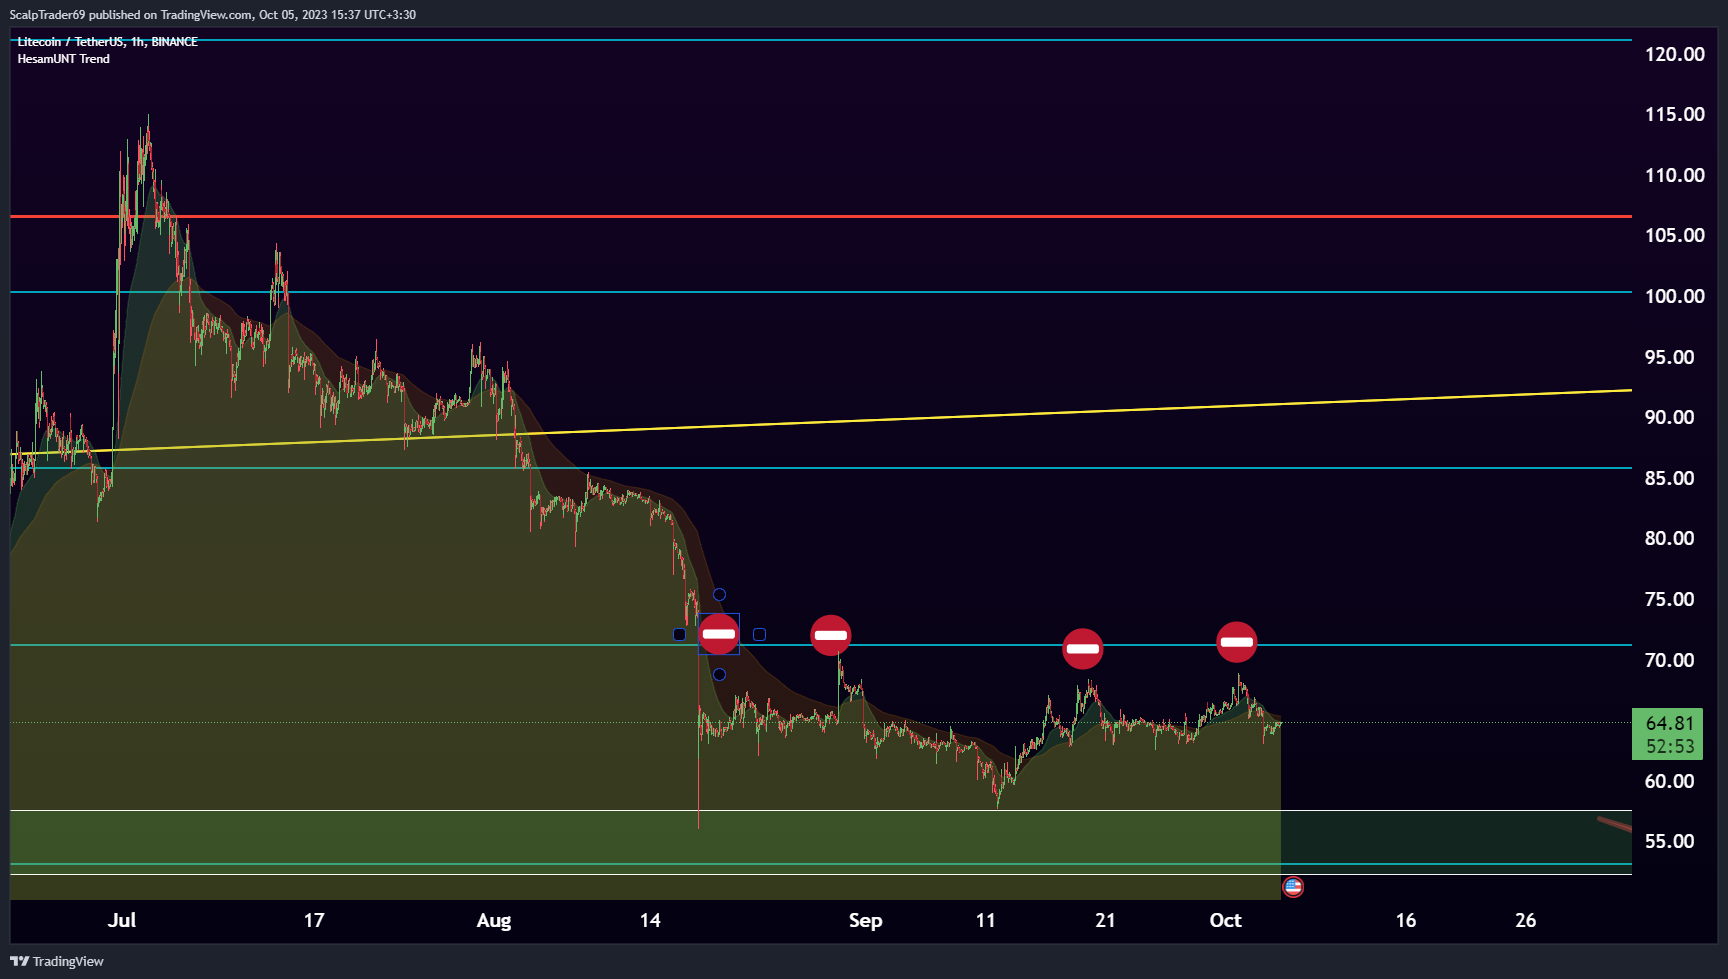This screenshot has height=979, width=1728.
Task: Click the Litecoin / TetherUS symbol title
Action: 107,42
